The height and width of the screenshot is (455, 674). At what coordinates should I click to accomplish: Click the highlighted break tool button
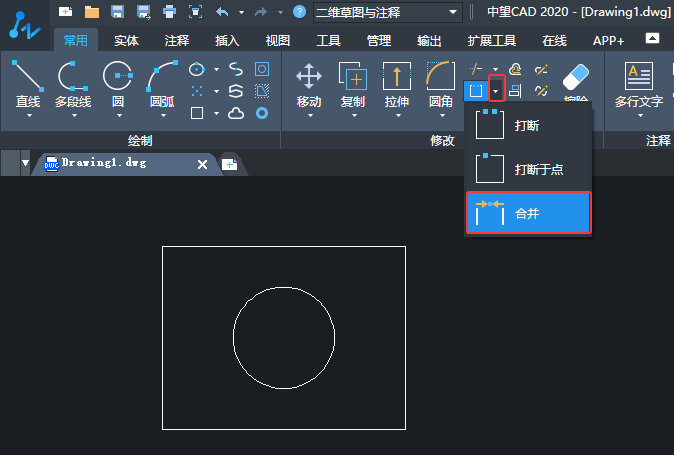coord(476,91)
